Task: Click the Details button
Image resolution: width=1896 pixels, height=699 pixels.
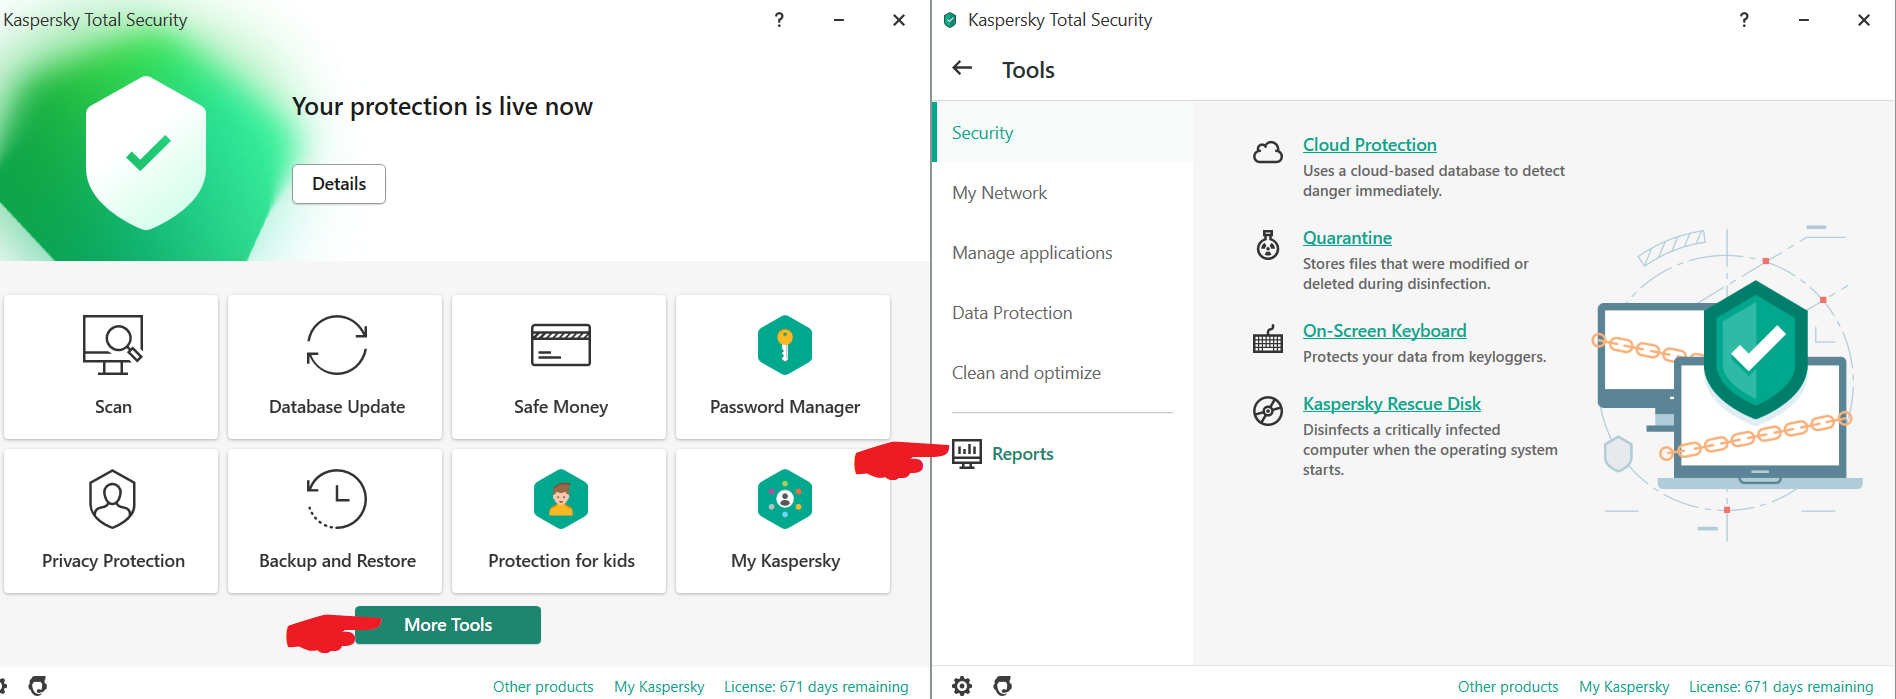Action: (339, 184)
